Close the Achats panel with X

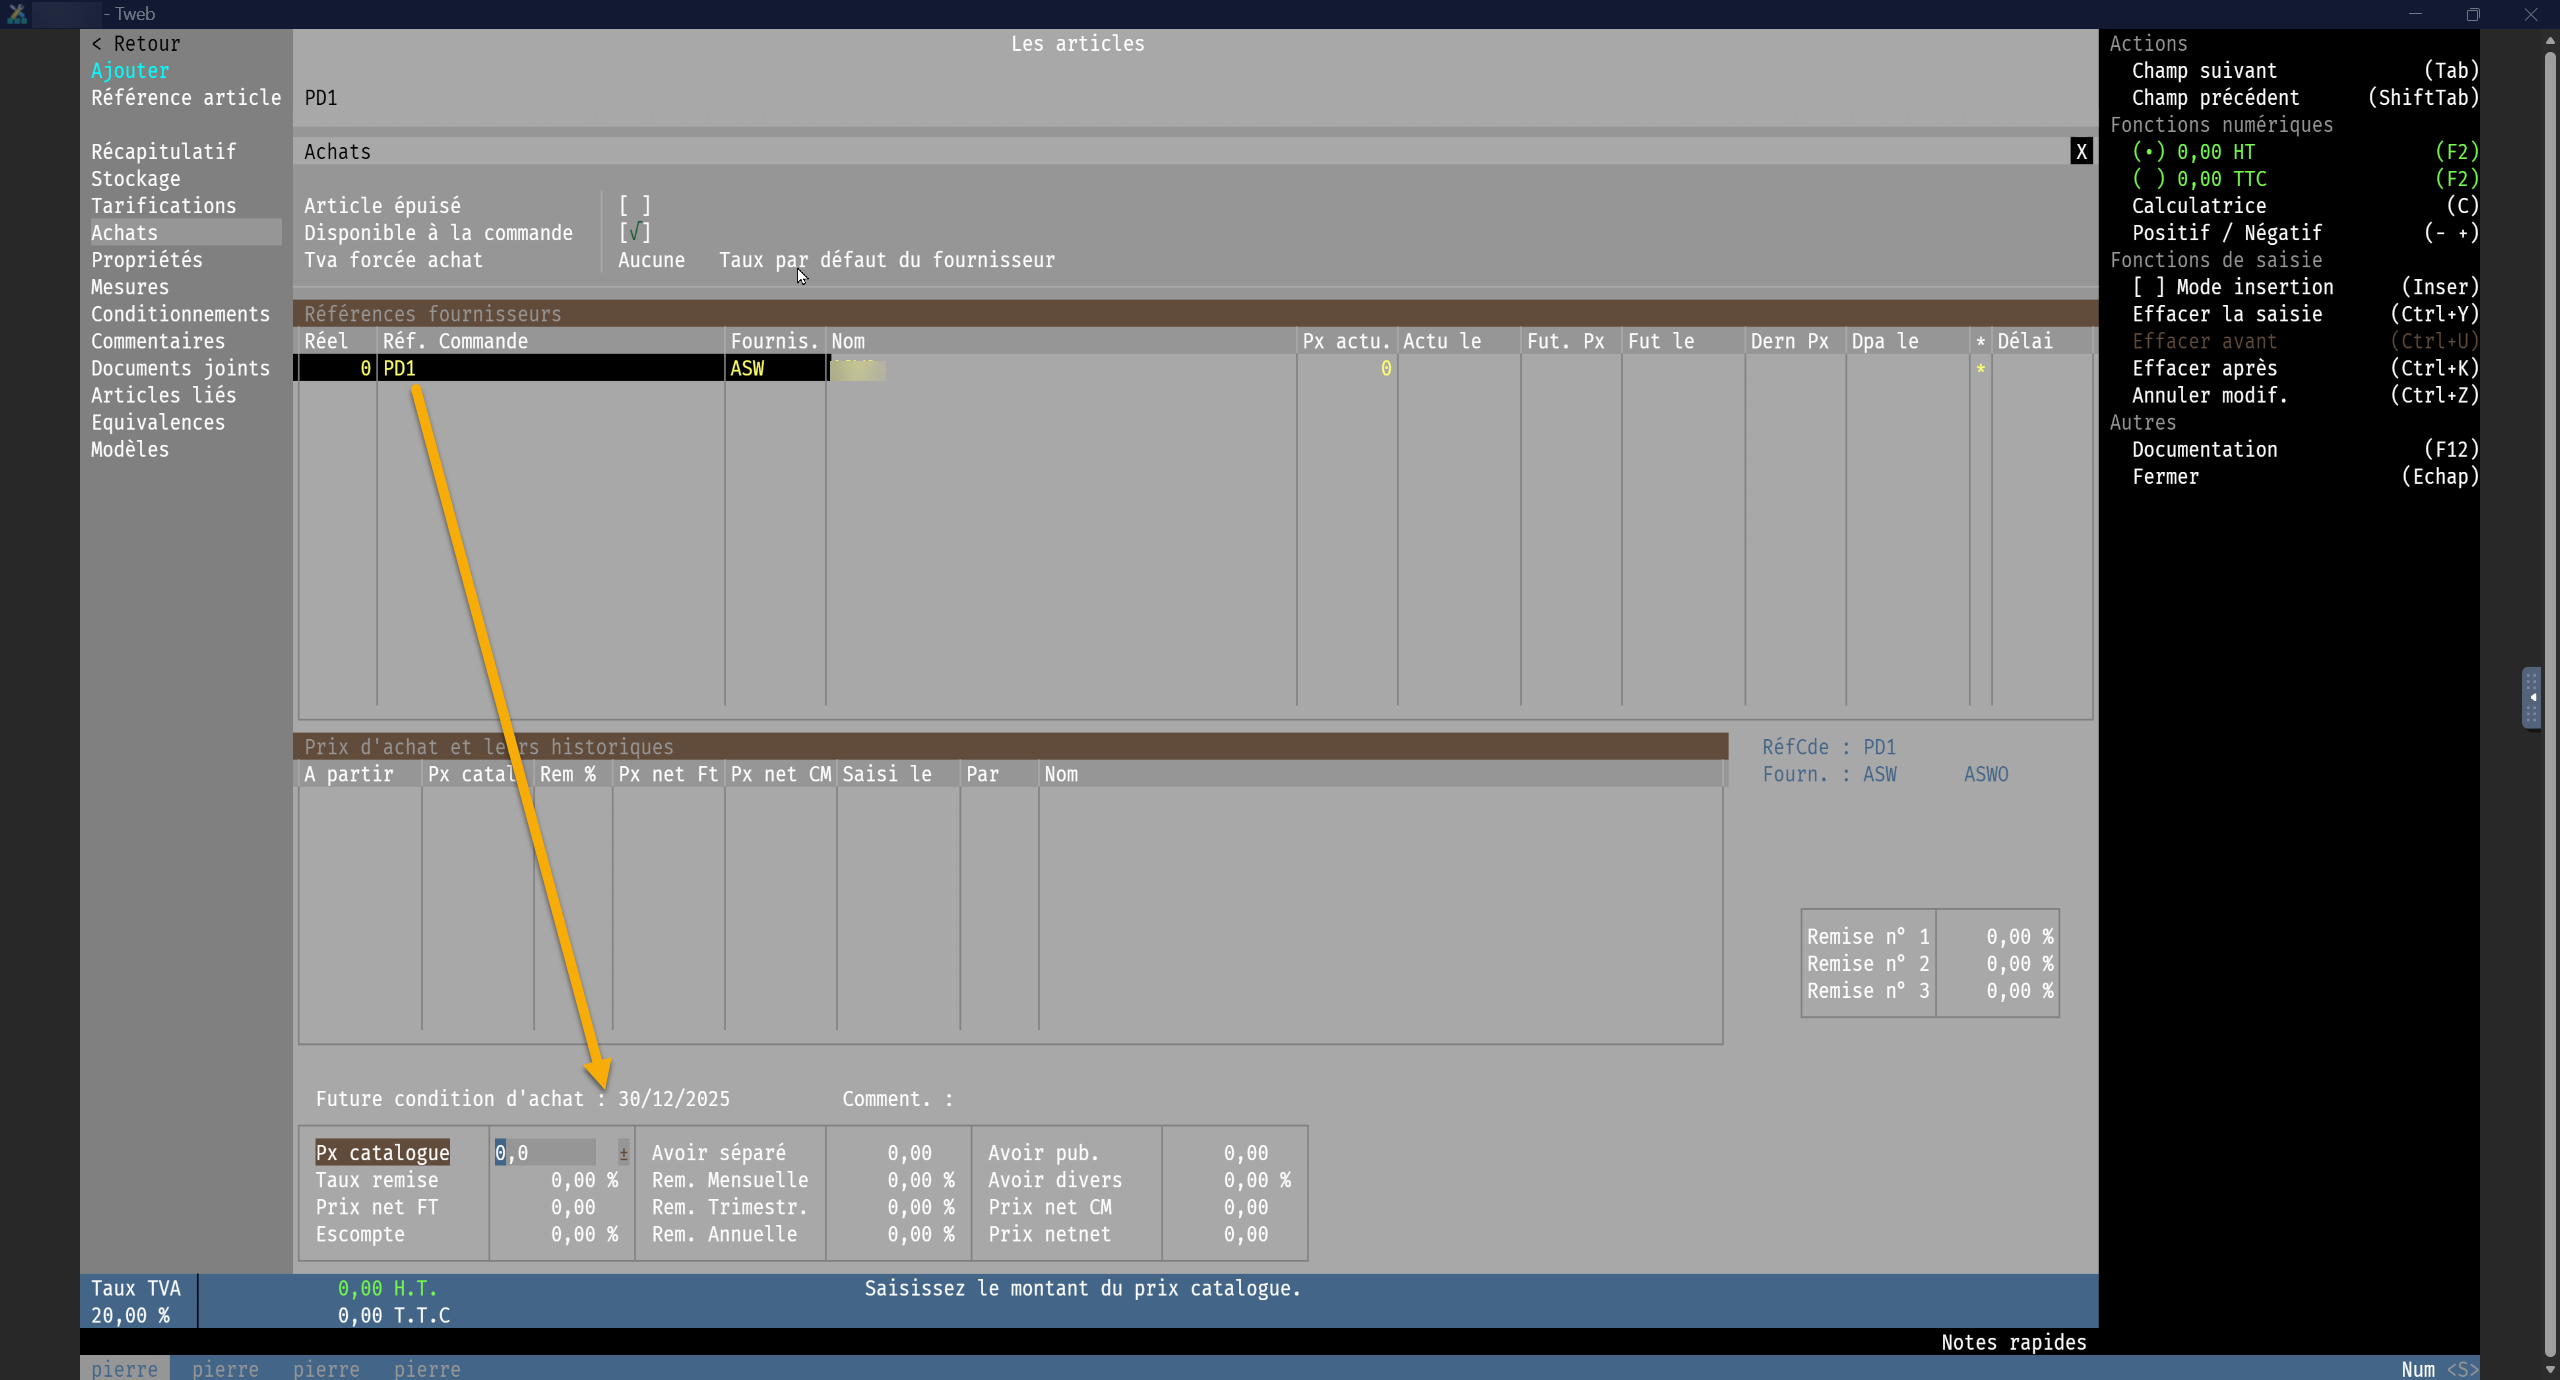pyautogui.click(x=2081, y=152)
